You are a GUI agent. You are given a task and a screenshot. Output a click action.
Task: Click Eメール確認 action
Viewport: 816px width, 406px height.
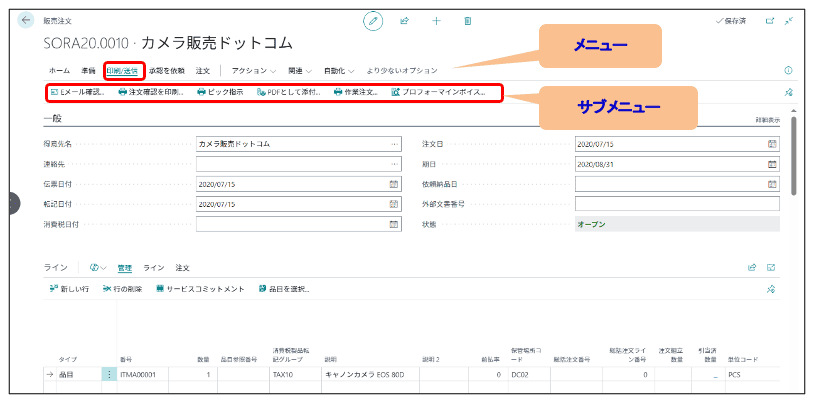[77, 92]
